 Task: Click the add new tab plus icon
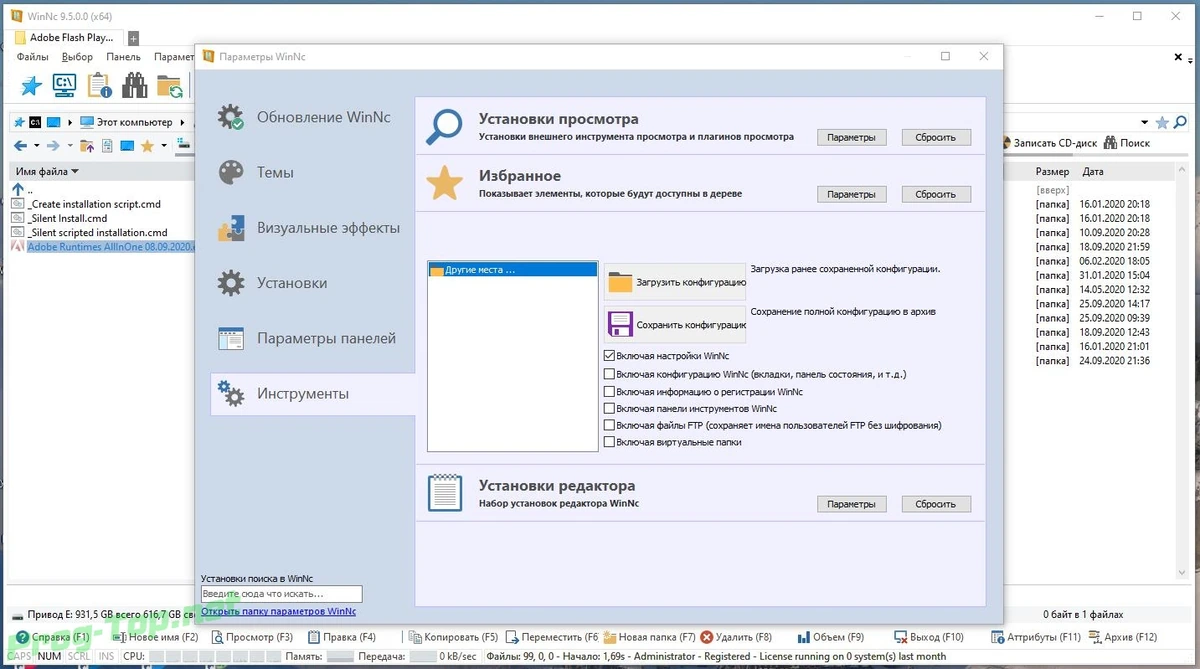(x=134, y=38)
